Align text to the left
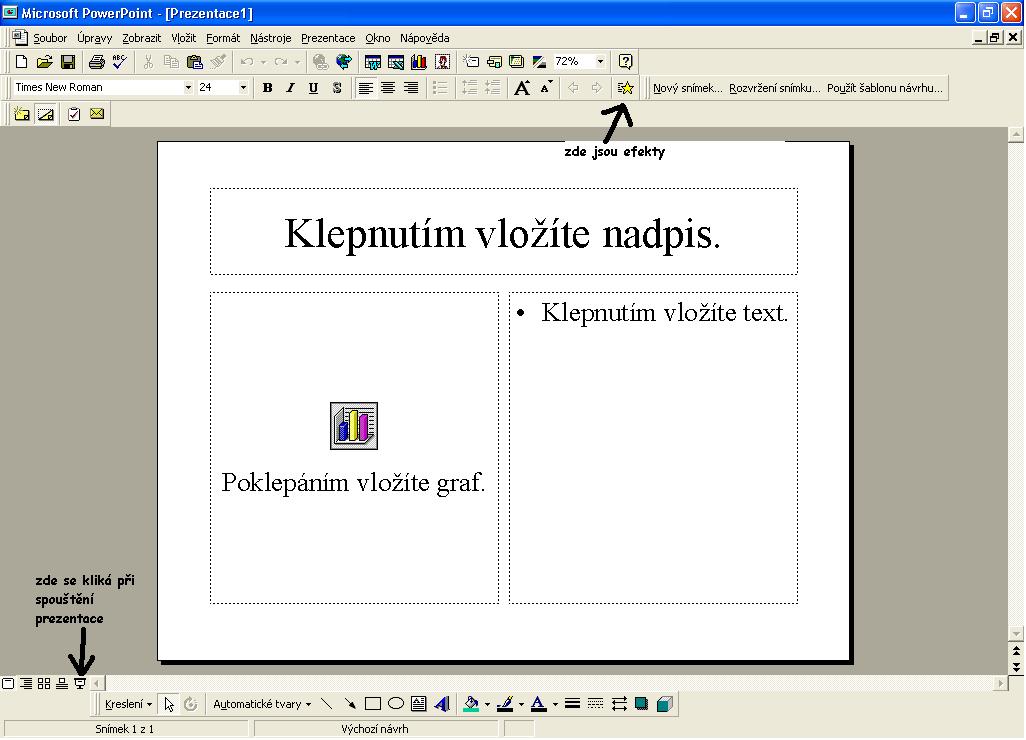 (x=365, y=88)
